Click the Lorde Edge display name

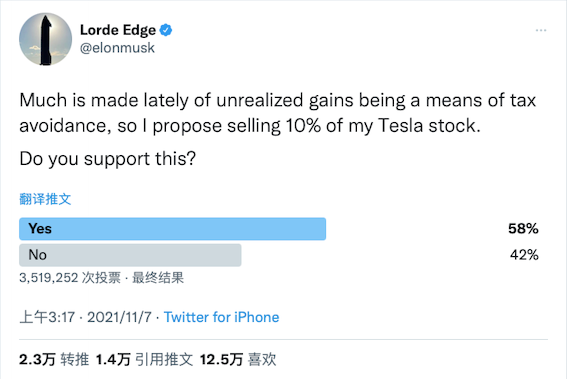[118, 30]
